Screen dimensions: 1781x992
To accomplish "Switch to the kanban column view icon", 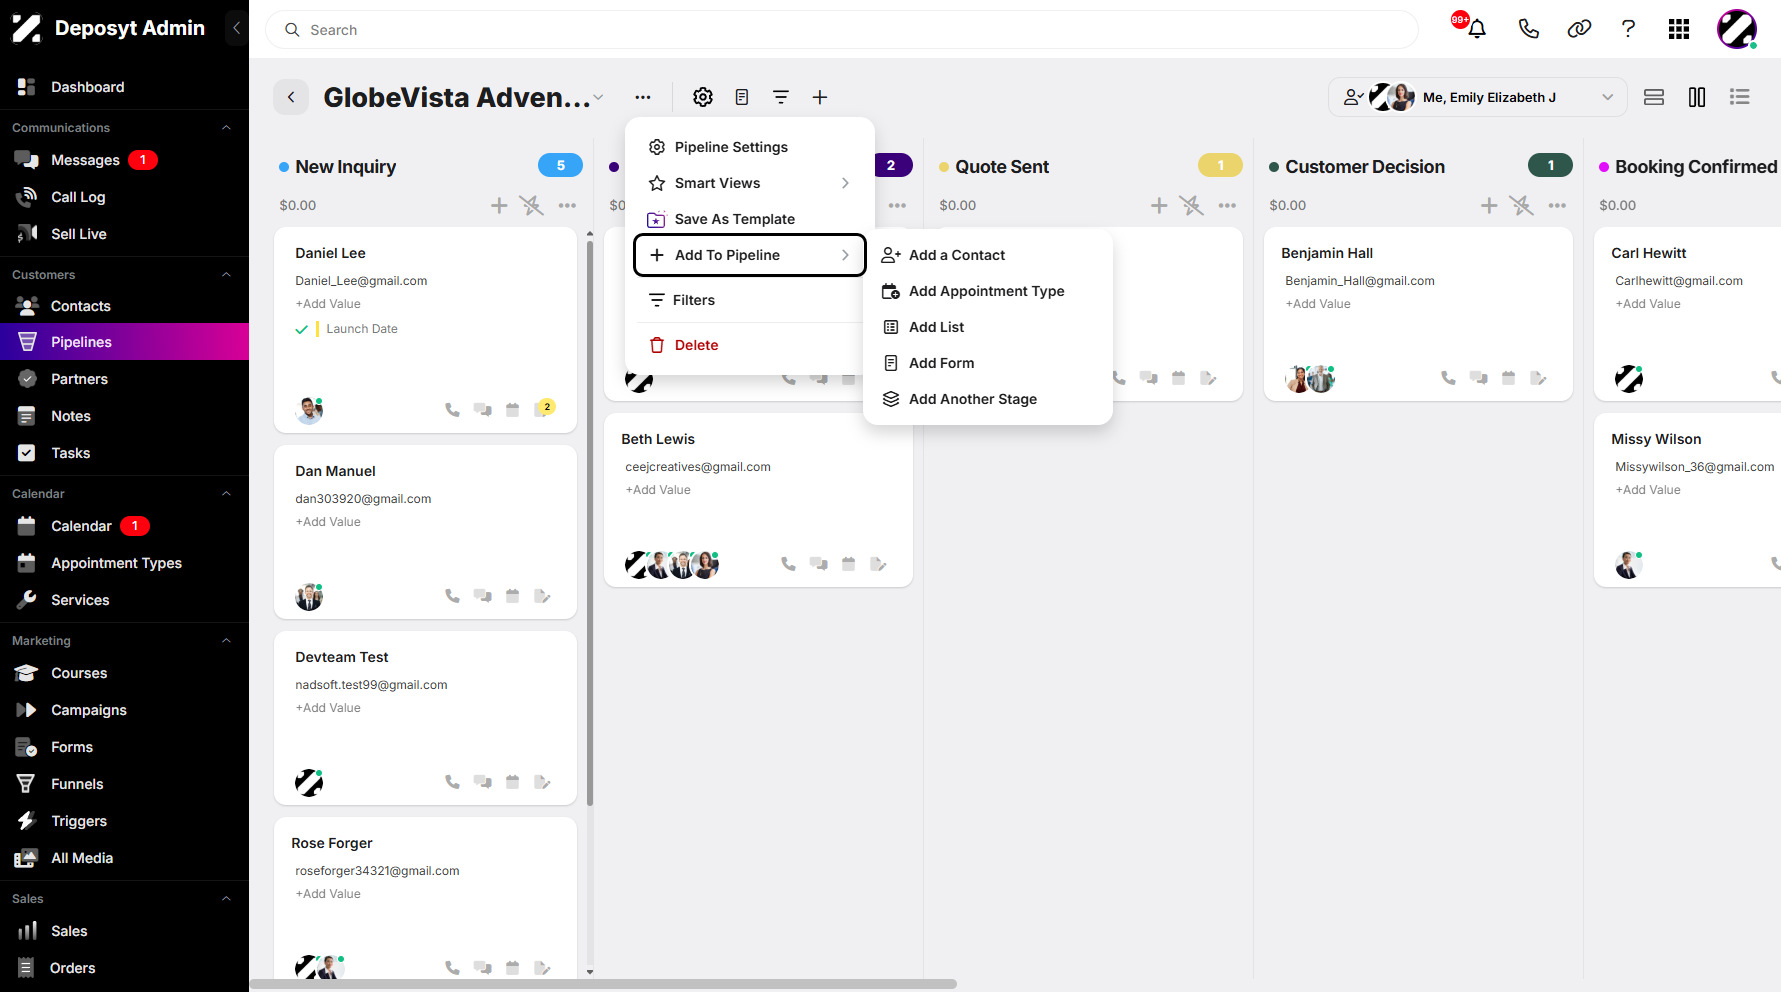I will [1697, 97].
